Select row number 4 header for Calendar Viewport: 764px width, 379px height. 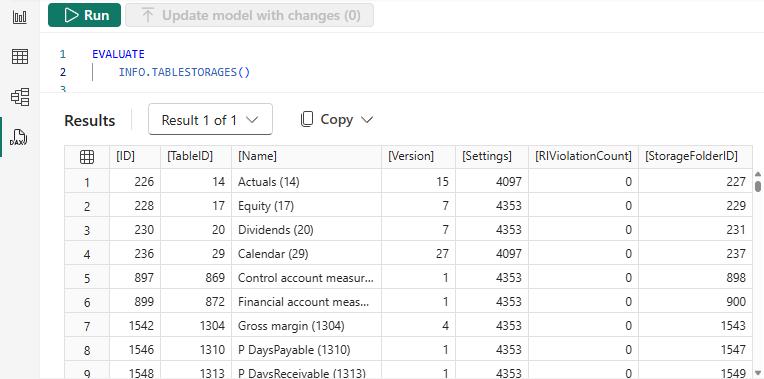pyautogui.click(x=87, y=254)
